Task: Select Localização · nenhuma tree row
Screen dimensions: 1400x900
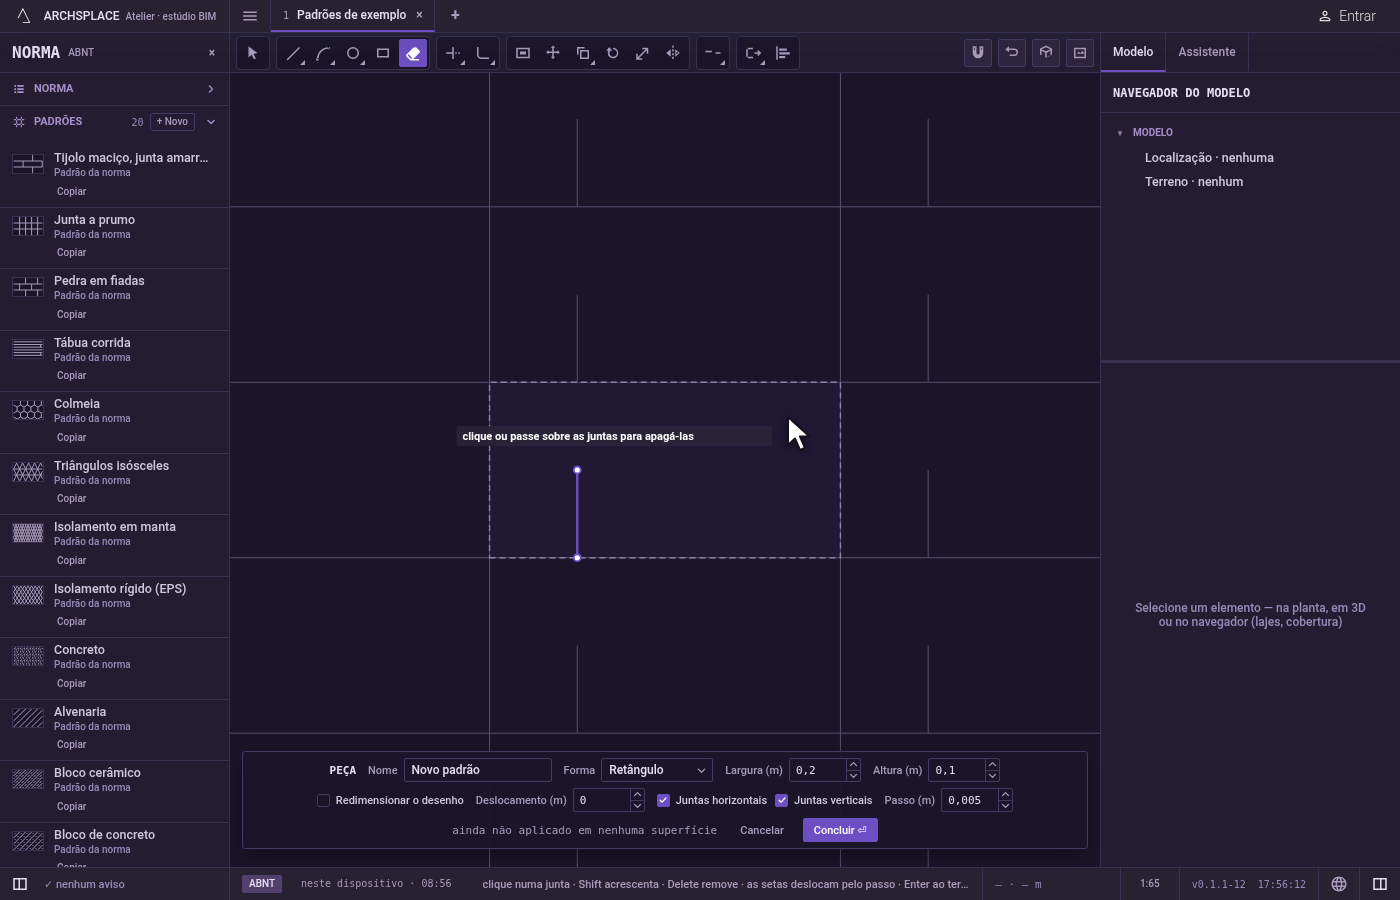Action: (x=1209, y=158)
